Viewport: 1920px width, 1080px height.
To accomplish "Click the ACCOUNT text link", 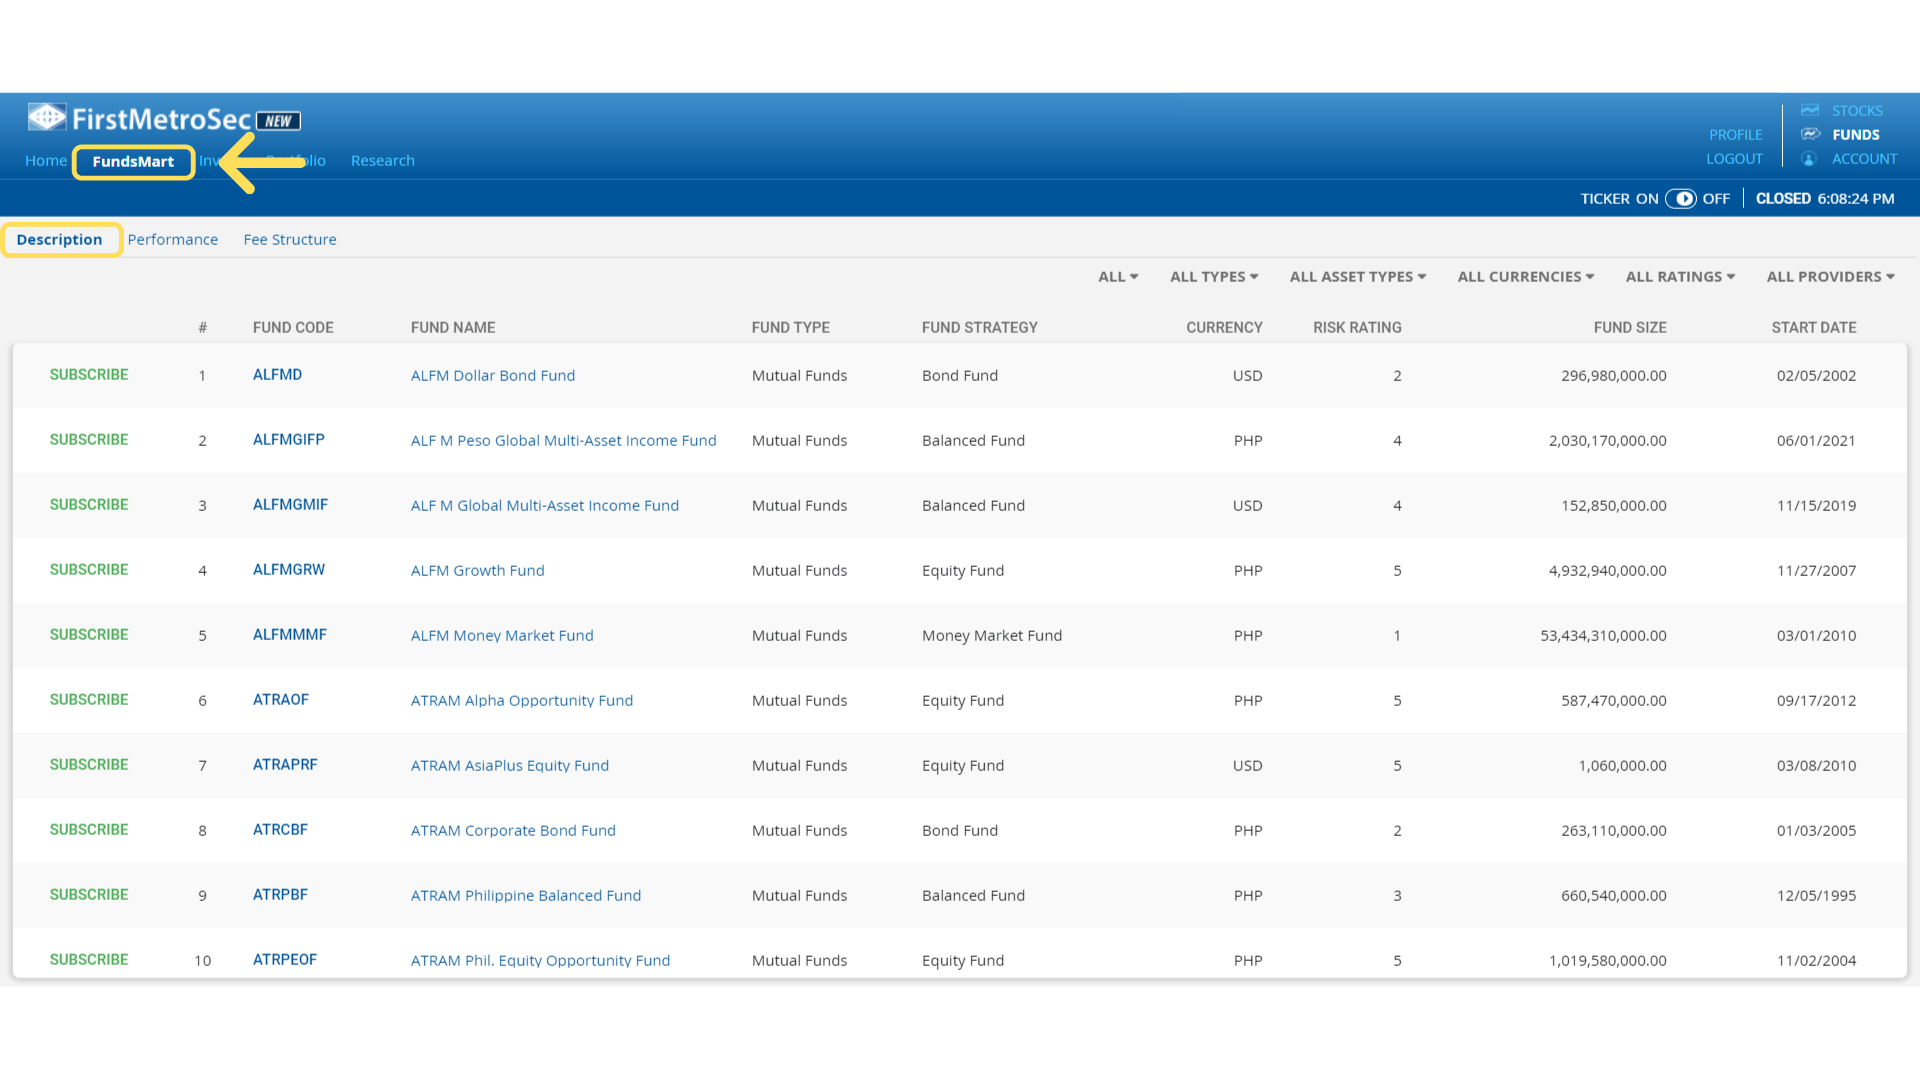I will click(x=1864, y=159).
